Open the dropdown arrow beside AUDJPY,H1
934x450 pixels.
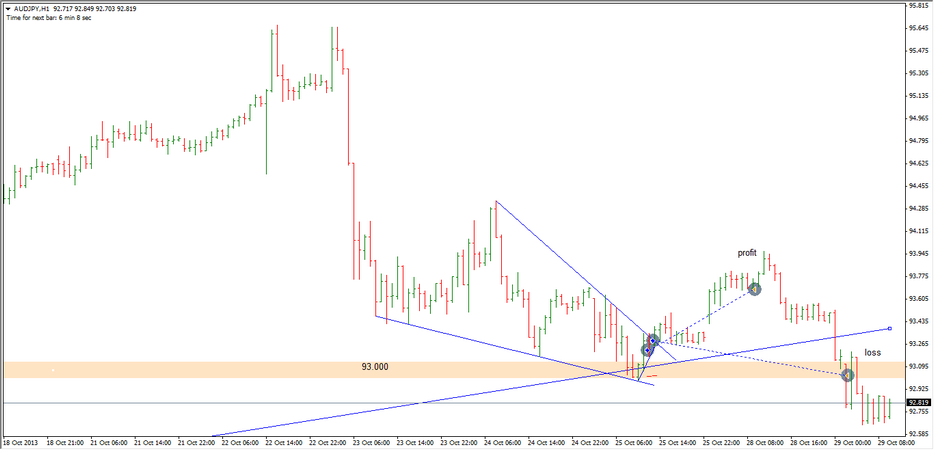(x=9, y=8)
